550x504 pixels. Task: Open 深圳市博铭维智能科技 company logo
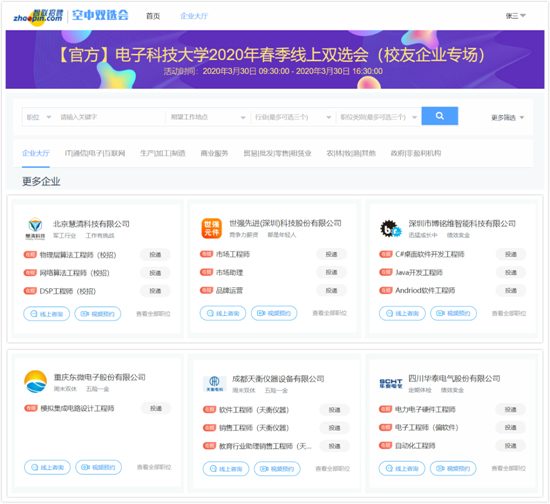coord(391,228)
